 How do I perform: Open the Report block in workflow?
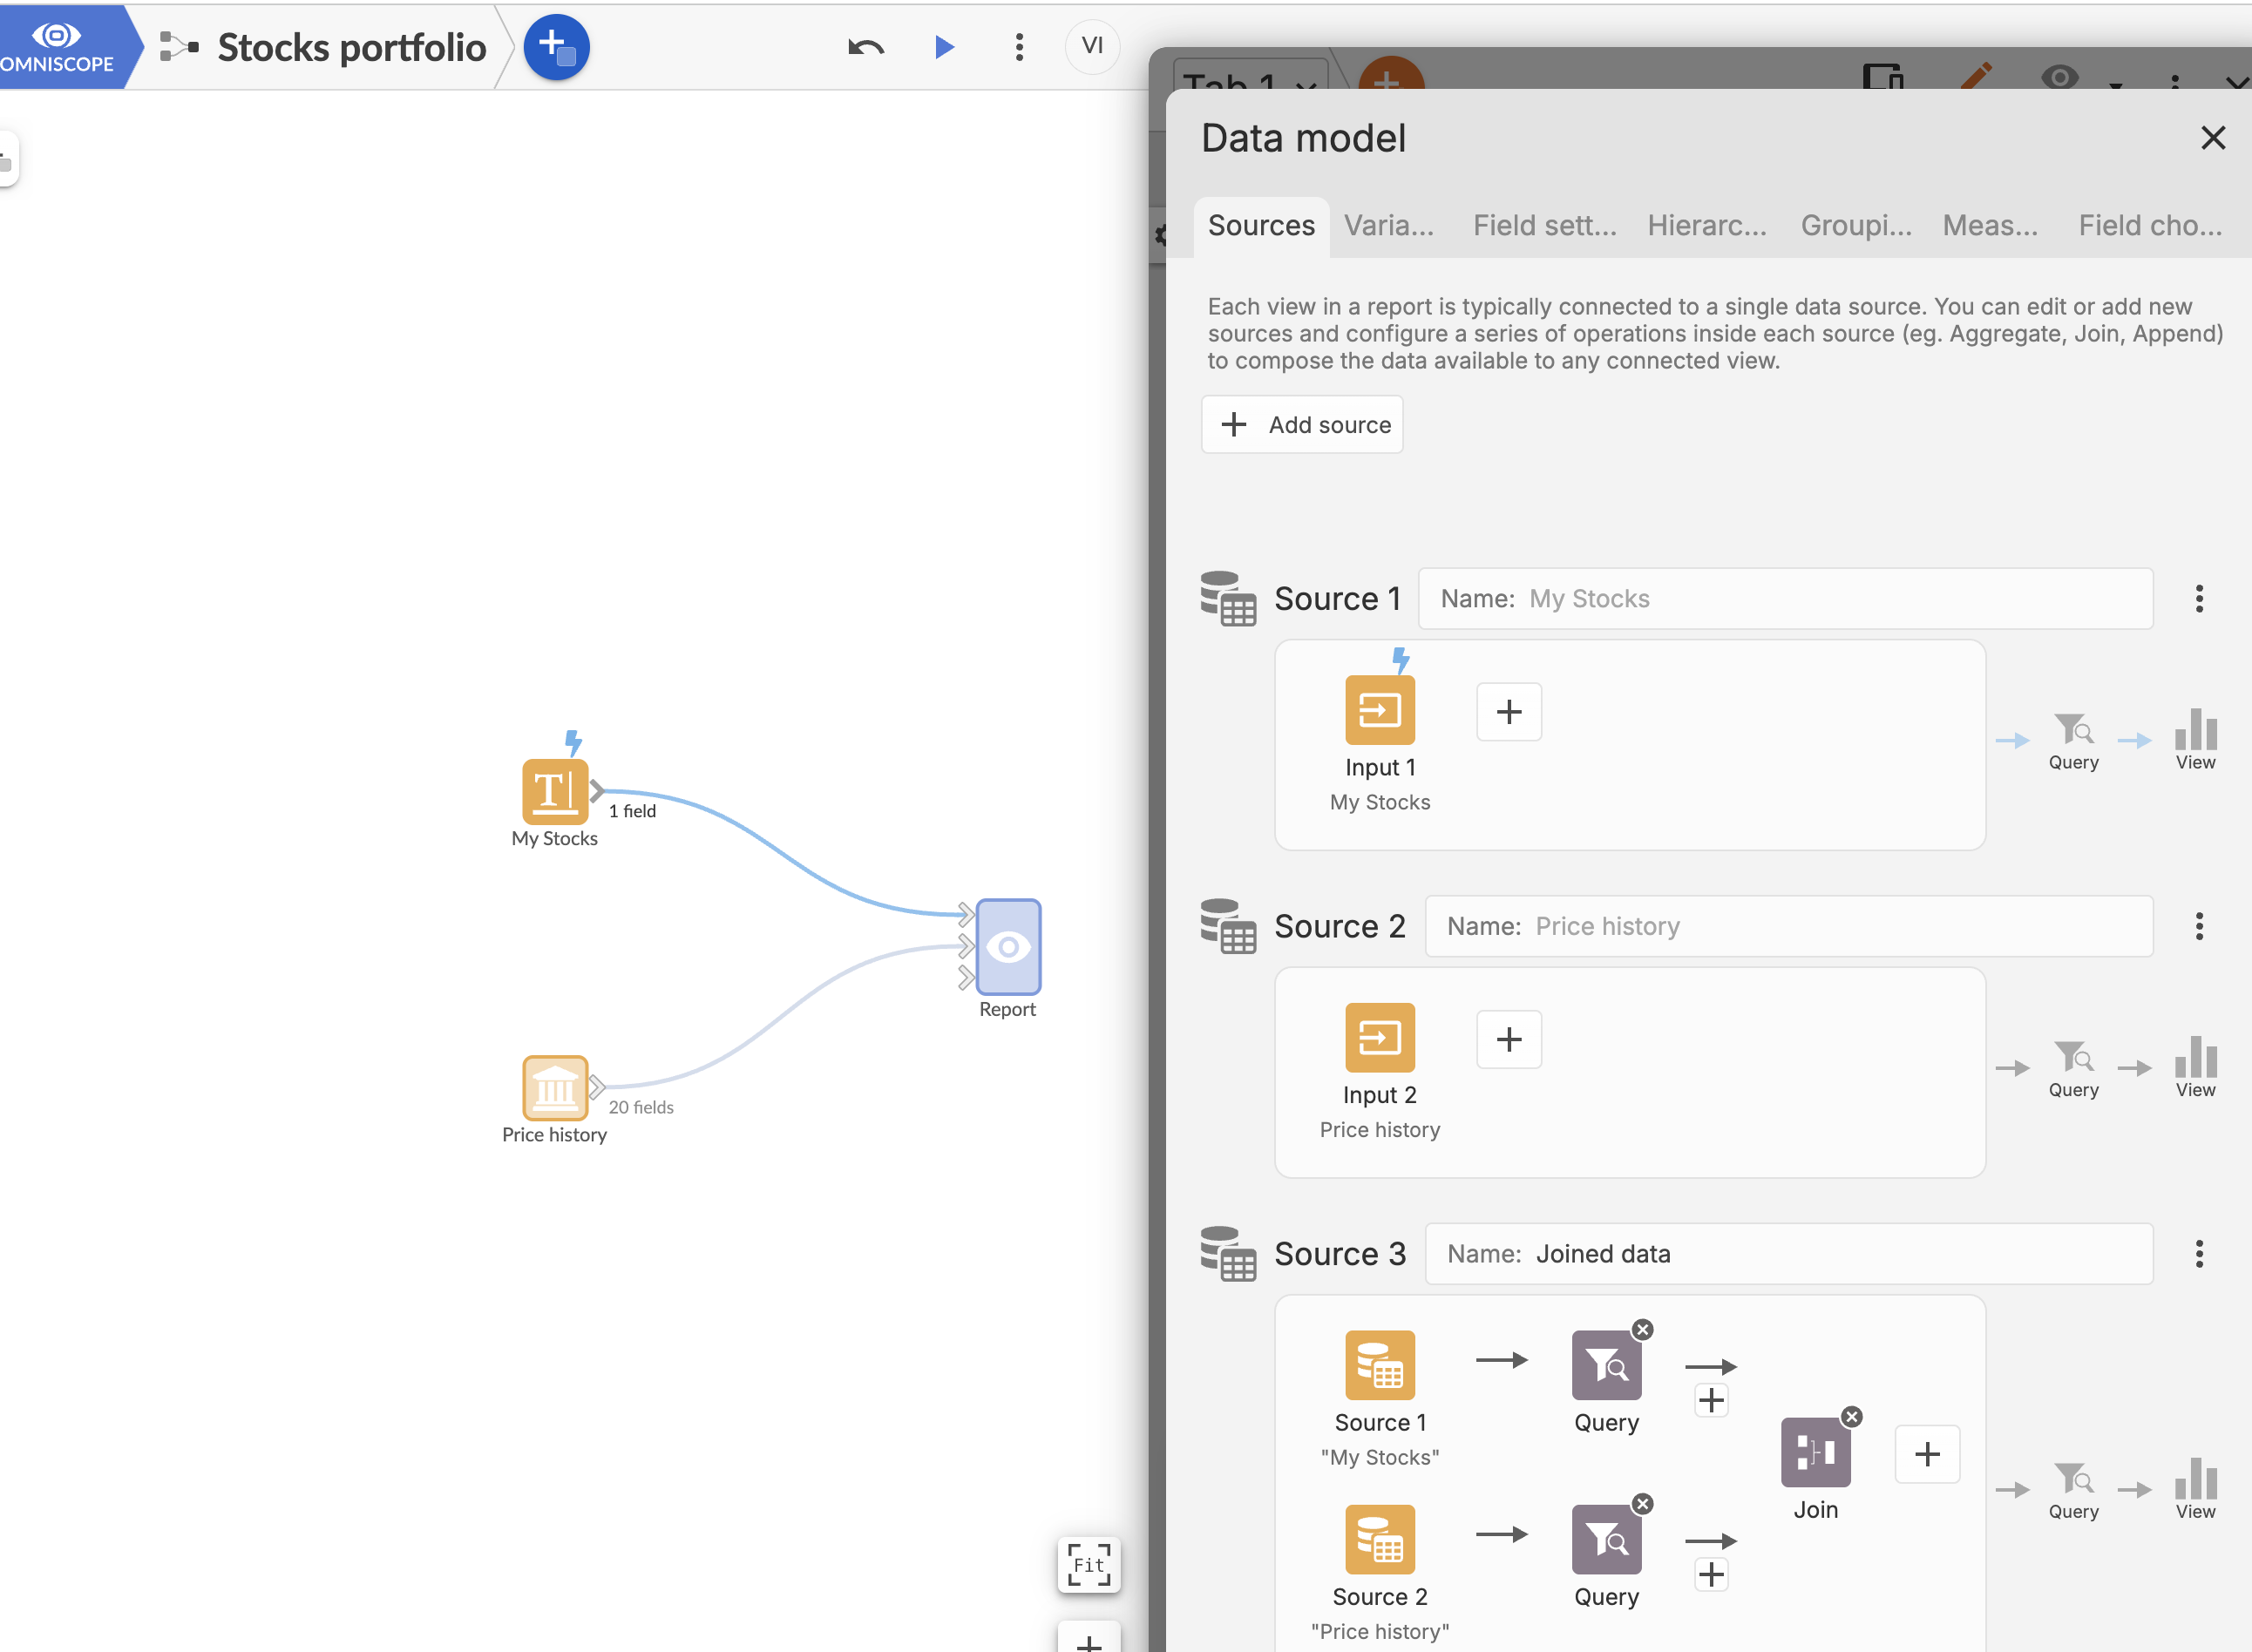[x=1008, y=946]
